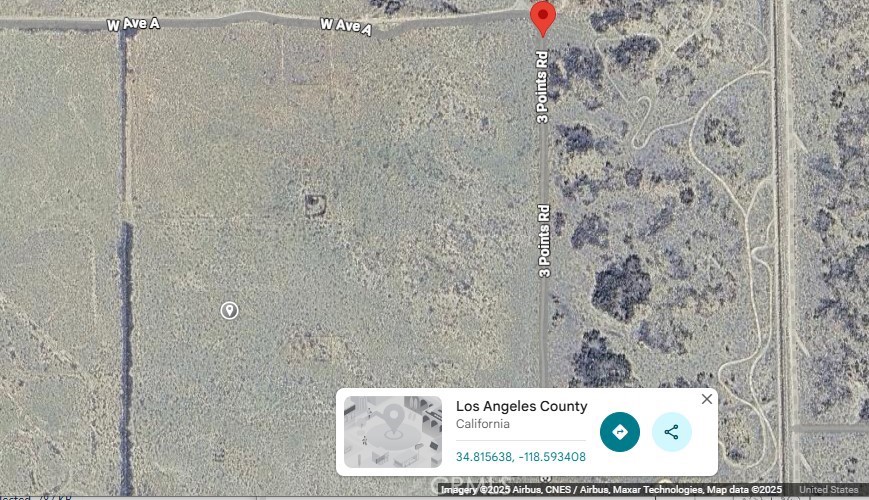Screen dimensions: 869x500
Task: Close the Los Angeles County info card
Action: click(x=707, y=399)
